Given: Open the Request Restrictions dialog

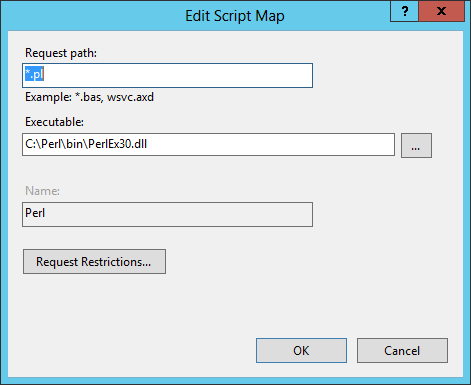Looking at the screenshot, I should point(94,262).
